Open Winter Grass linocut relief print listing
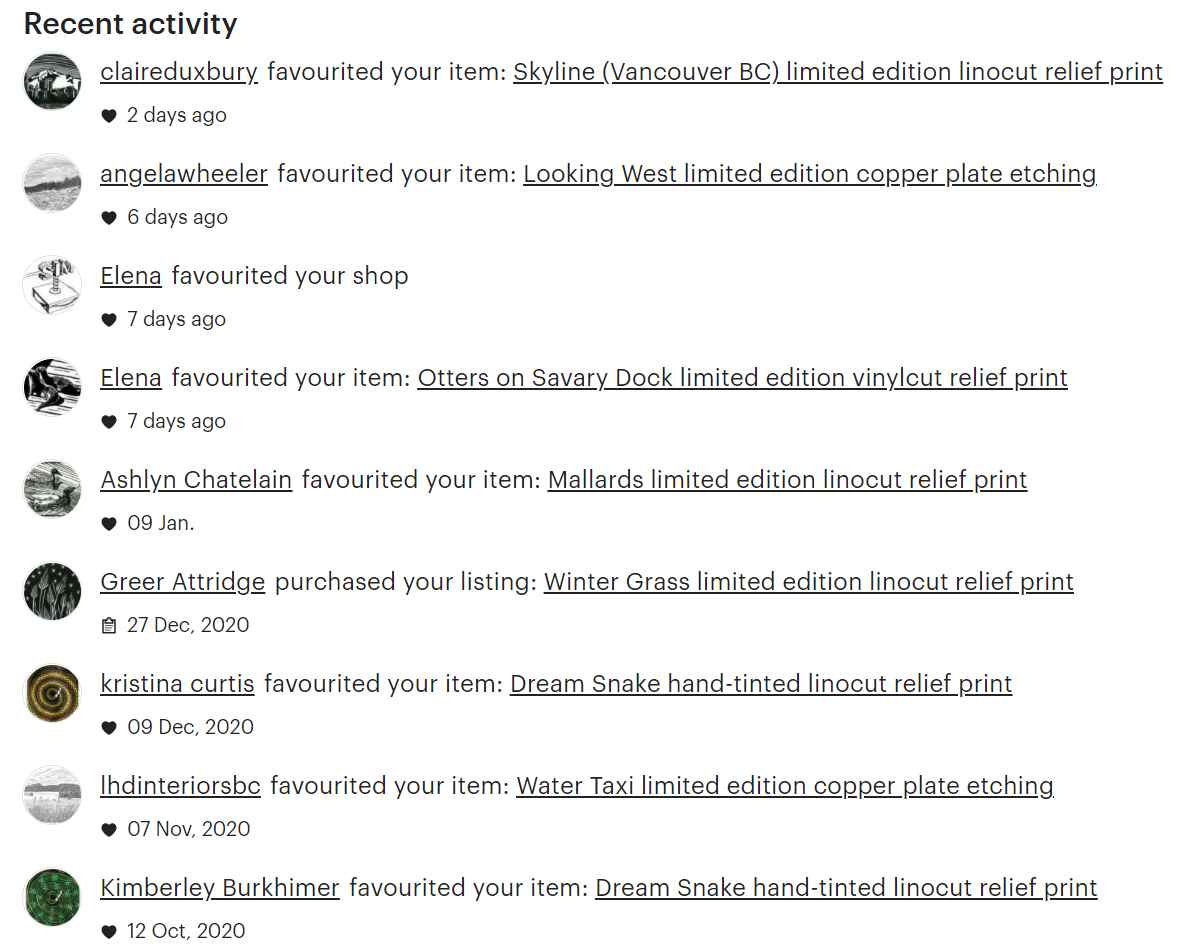This screenshot has width=1180, height=946. pos(809,582)
